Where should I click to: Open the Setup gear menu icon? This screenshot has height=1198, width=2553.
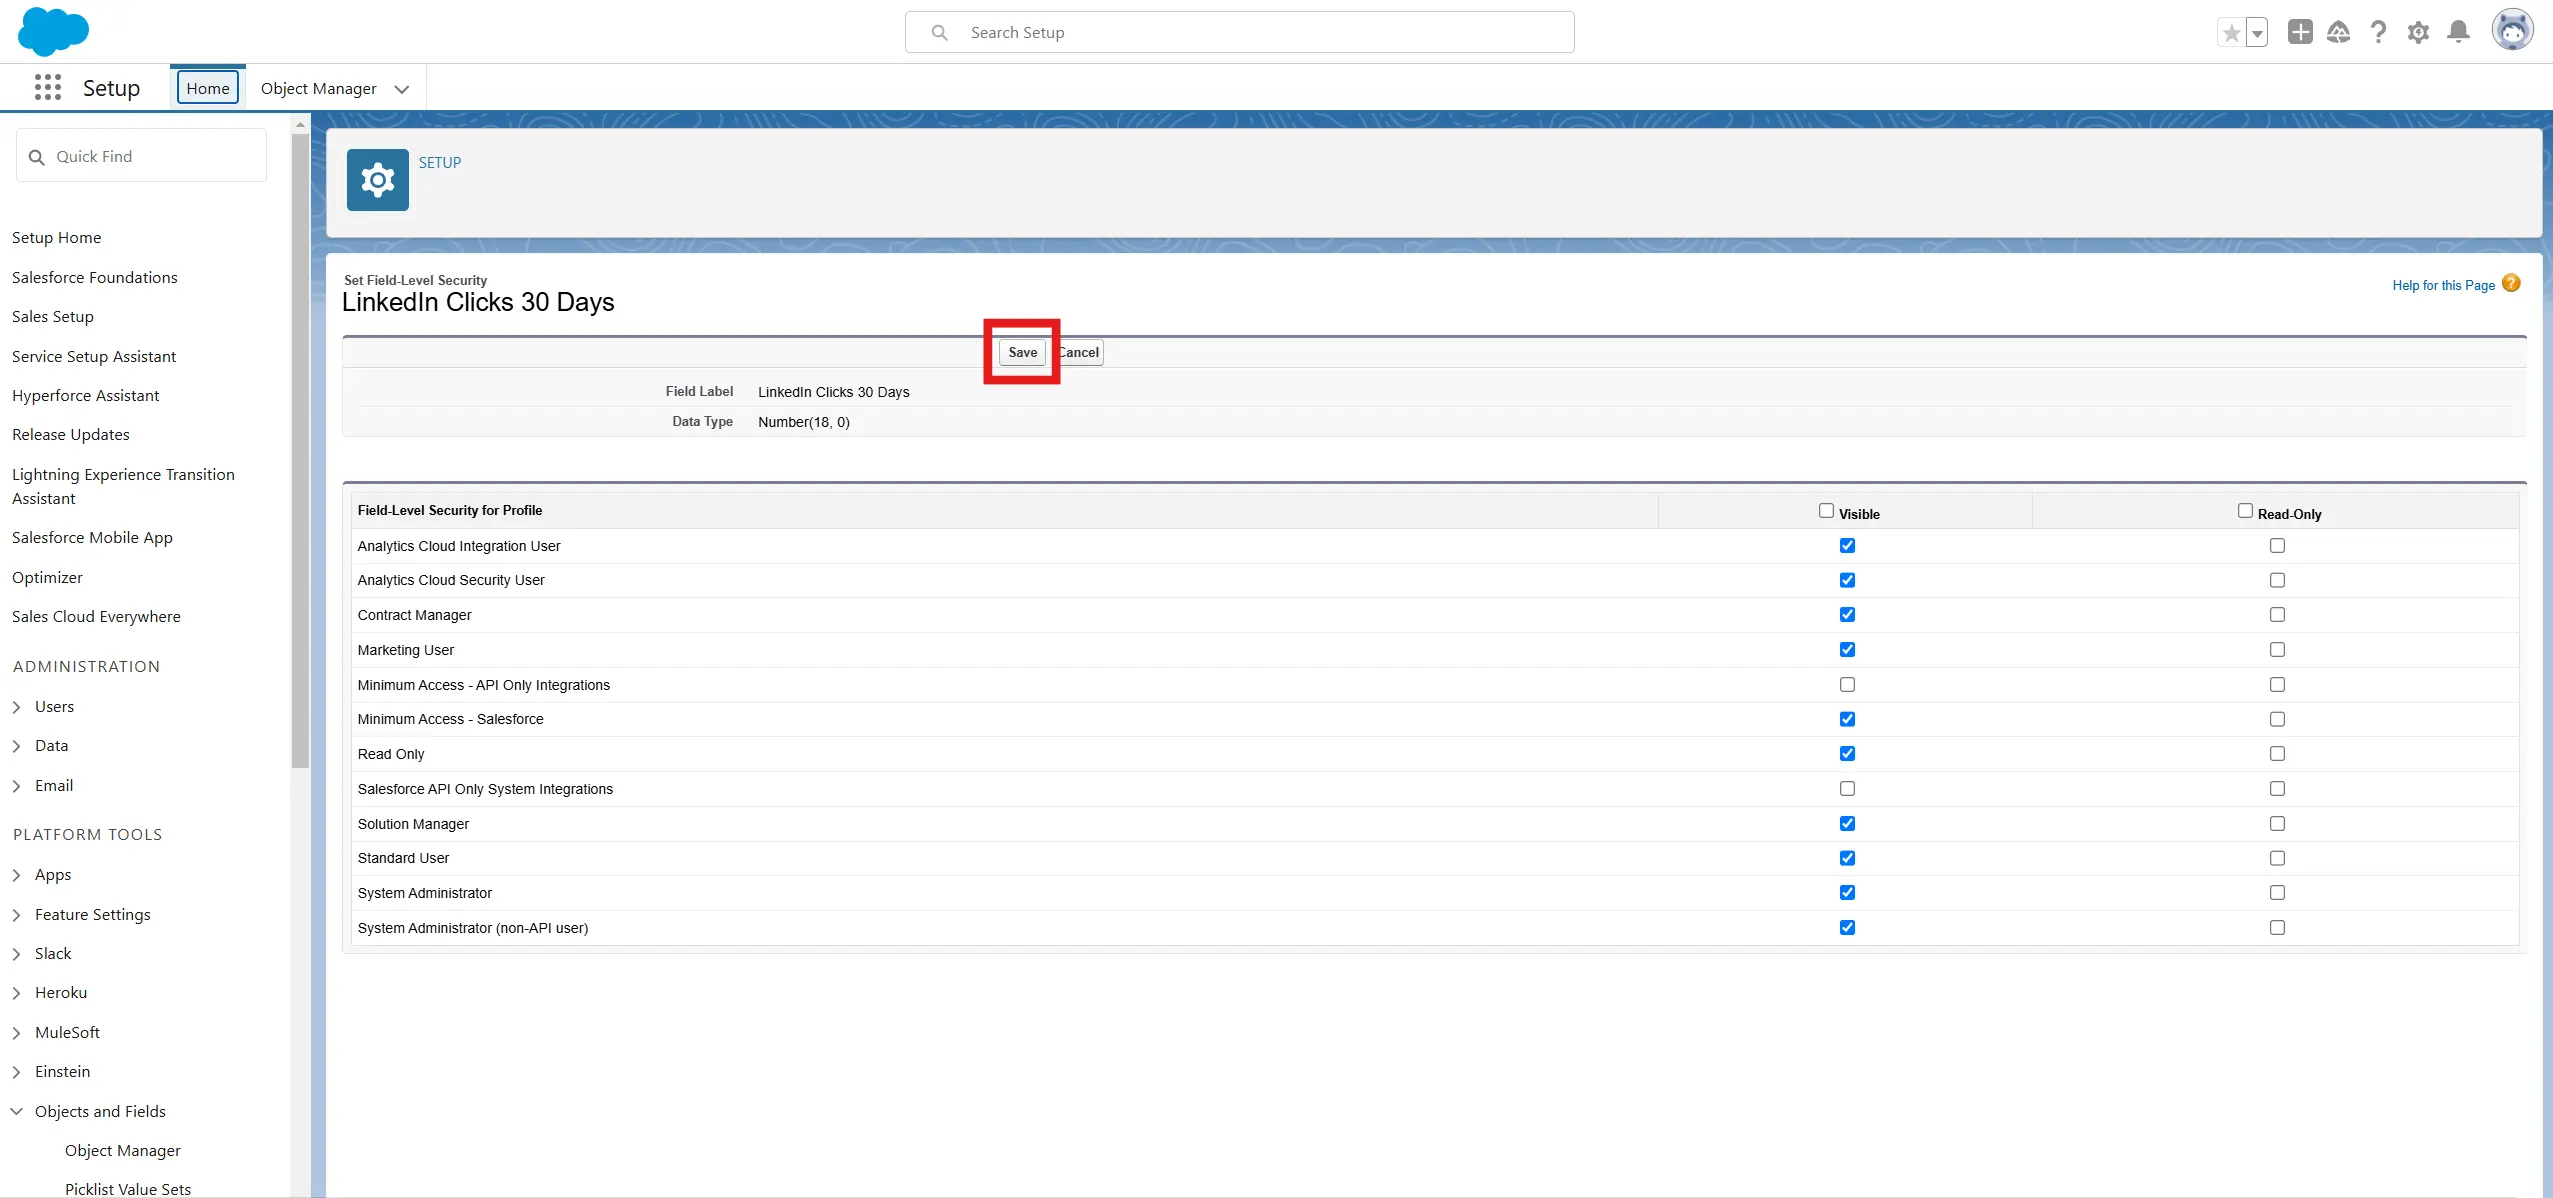point(2418,32)
